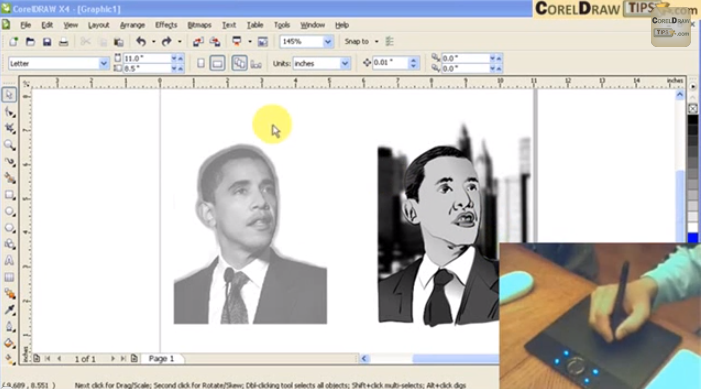Click the Open file folder icon
702x389 pixels.
pos(30,42)
